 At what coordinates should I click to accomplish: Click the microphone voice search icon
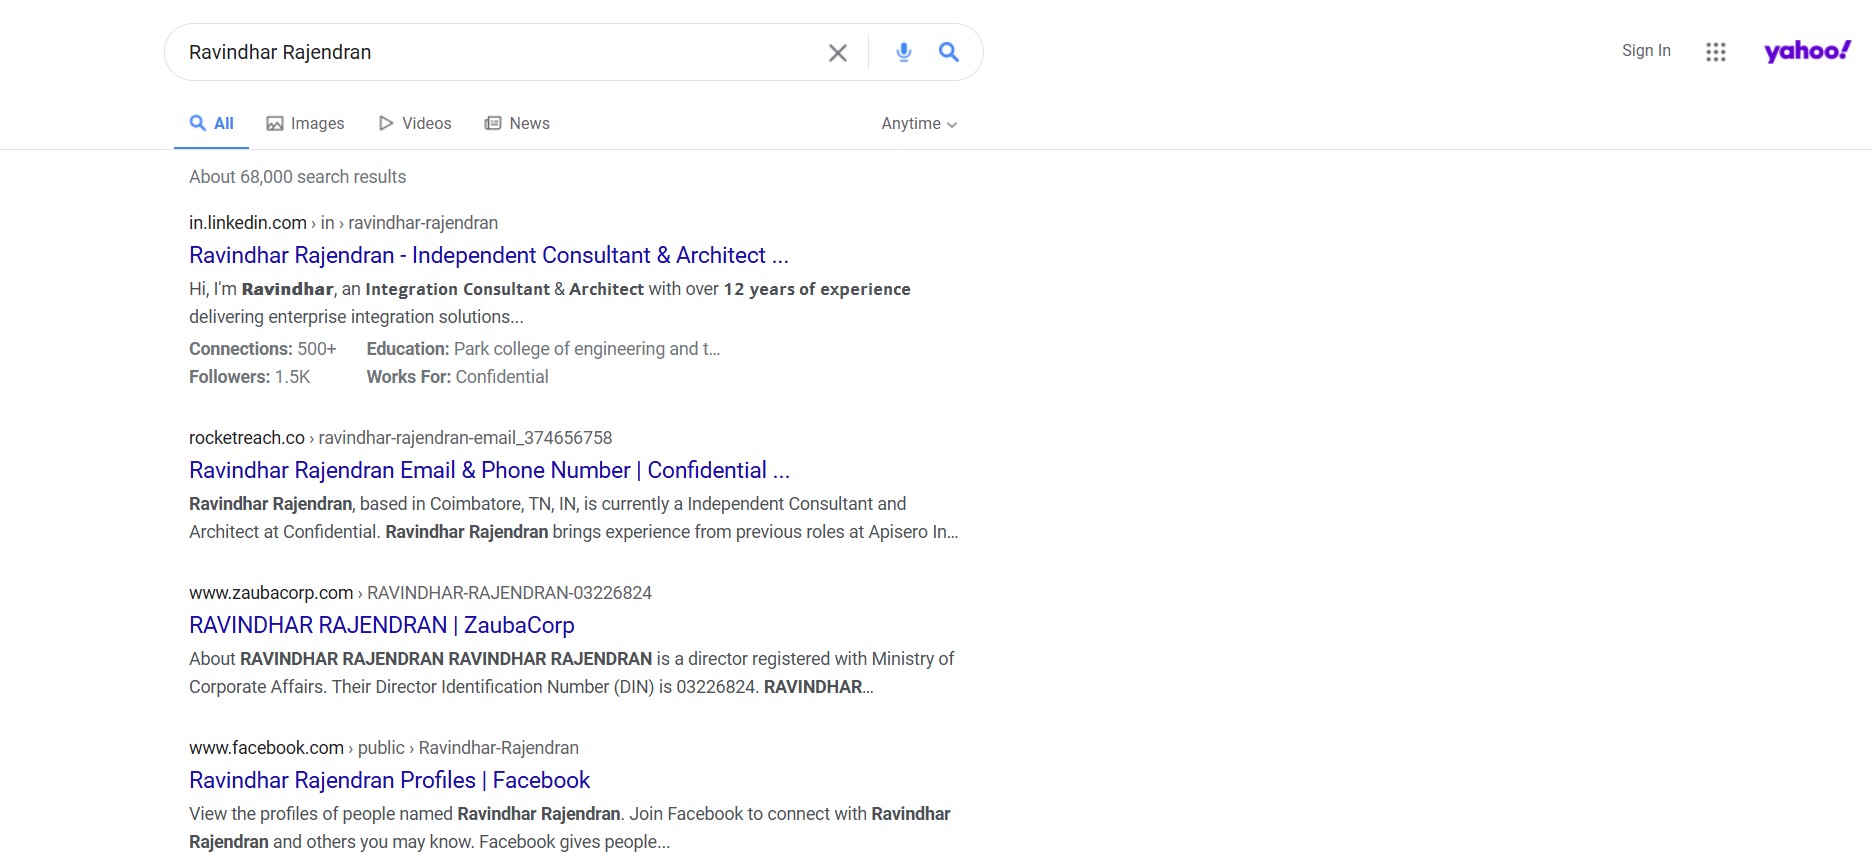tap(903, 52)
